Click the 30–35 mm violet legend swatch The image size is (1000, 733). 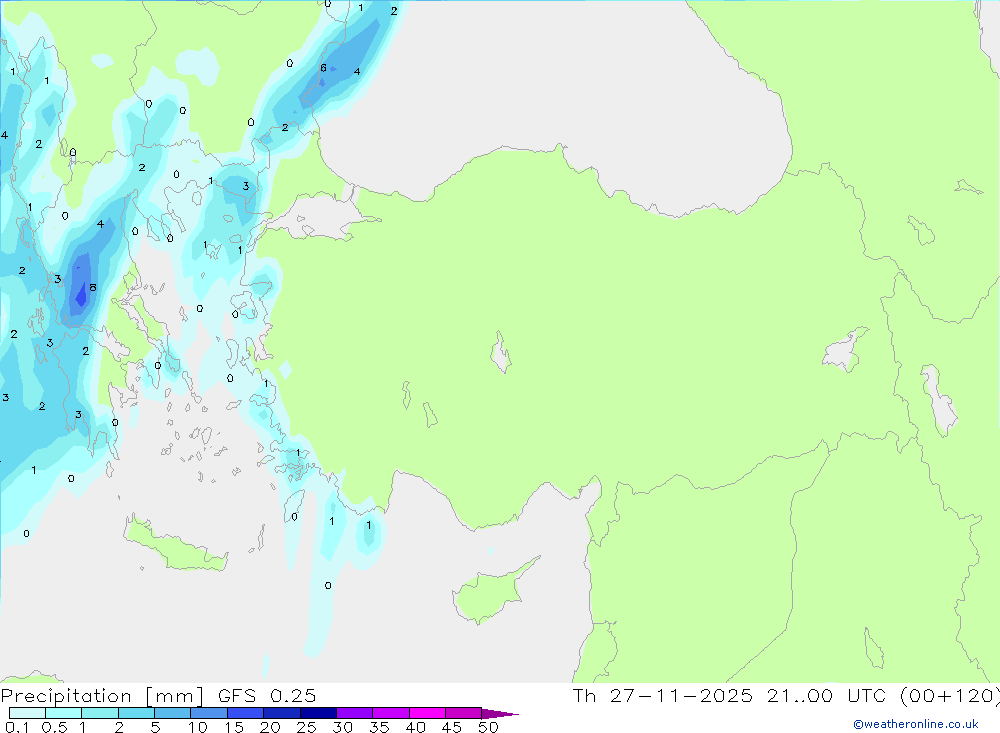pyautogui.click(x=354, y=713)
